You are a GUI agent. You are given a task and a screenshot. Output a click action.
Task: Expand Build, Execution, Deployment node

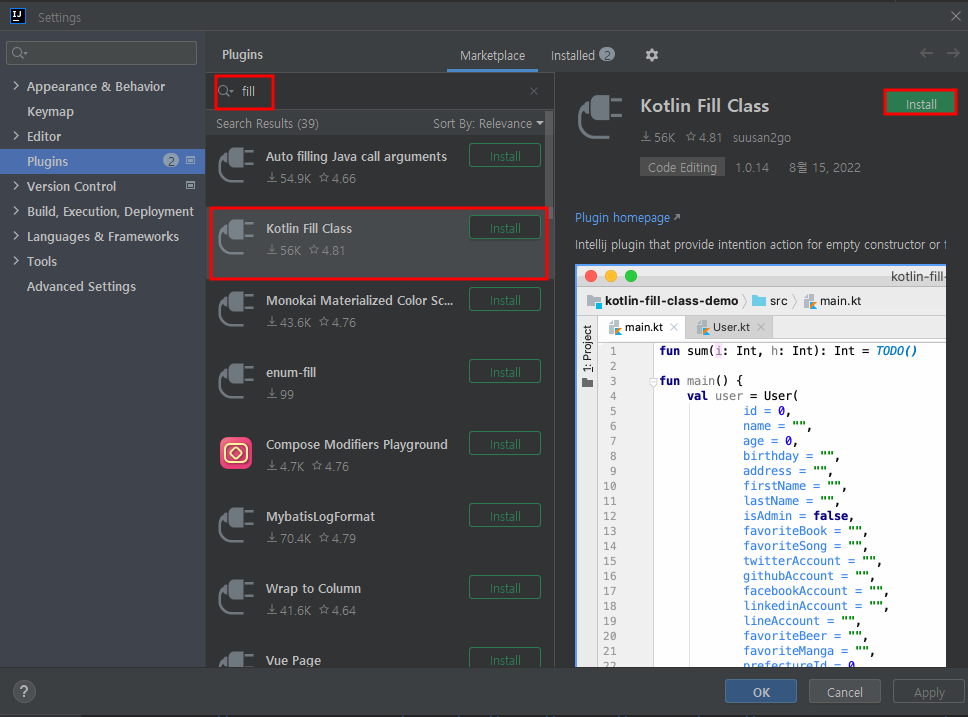click(16, 211)
